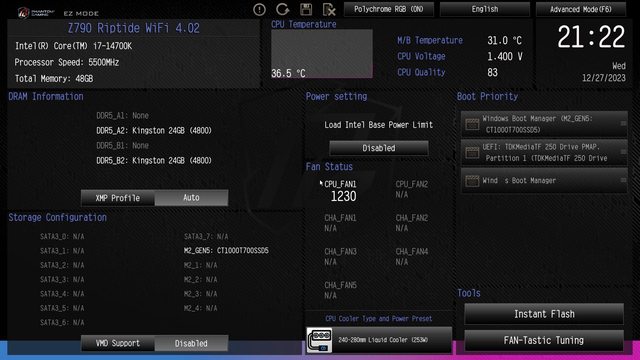This screenshot has height=360, width=640.
Task: Click the TDKMedia UEFI drive icon
Action: pyautogui.click(x=472, y=153)
